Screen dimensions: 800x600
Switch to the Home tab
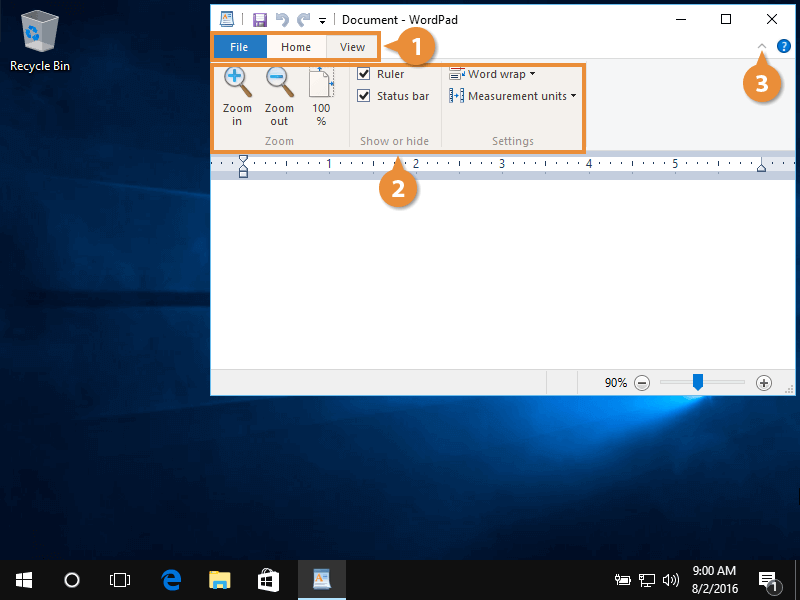[x=296, y=47]
